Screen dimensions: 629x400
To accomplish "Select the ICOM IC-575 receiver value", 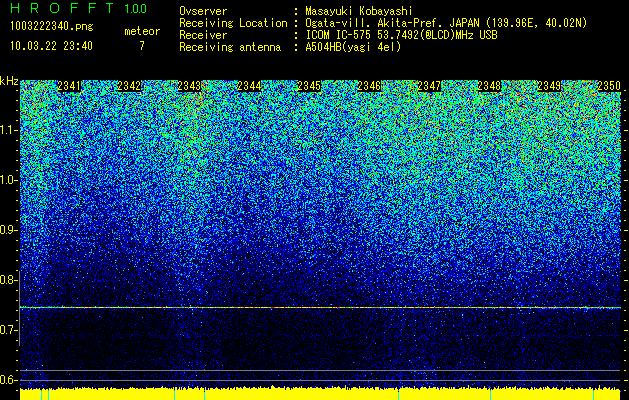I will click(401, 35).
